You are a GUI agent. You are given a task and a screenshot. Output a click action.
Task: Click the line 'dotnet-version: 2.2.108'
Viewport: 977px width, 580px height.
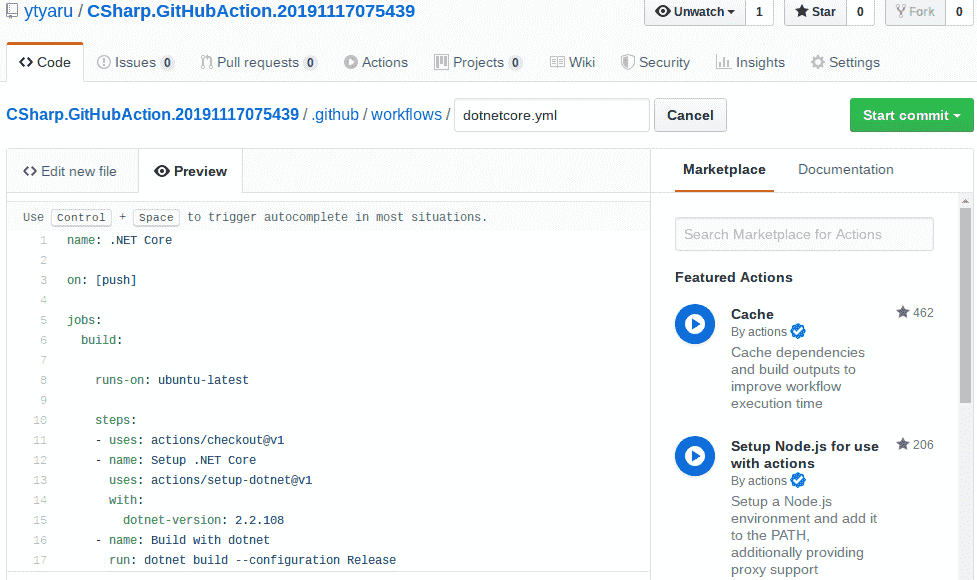point(203,520)
